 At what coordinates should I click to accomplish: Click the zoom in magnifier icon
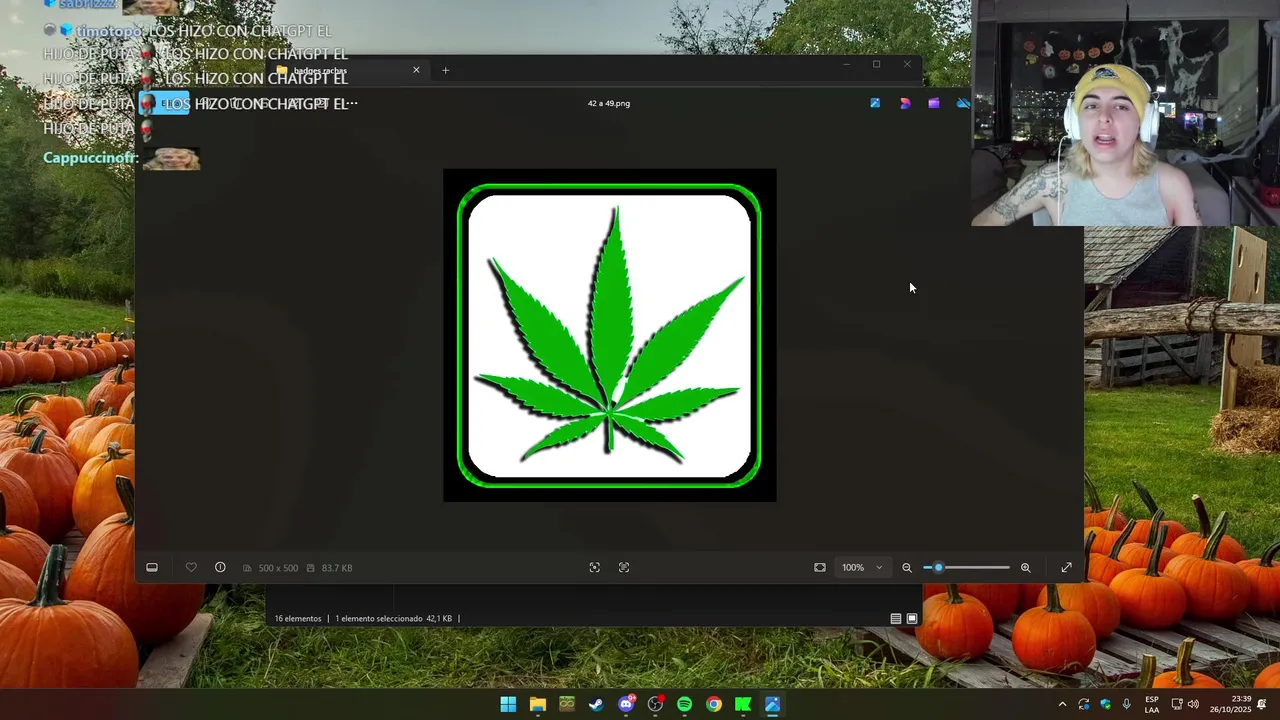coord(1025,567)
